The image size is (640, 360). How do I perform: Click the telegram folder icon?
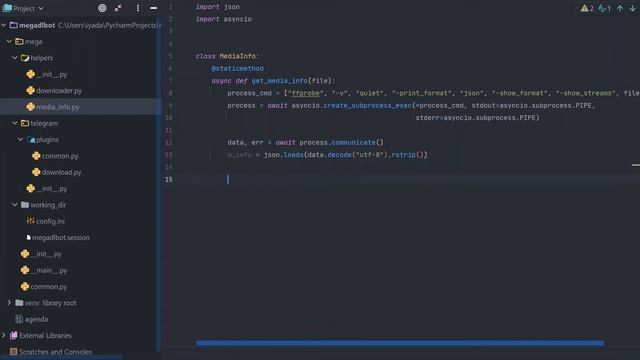[x=25, y=123]
